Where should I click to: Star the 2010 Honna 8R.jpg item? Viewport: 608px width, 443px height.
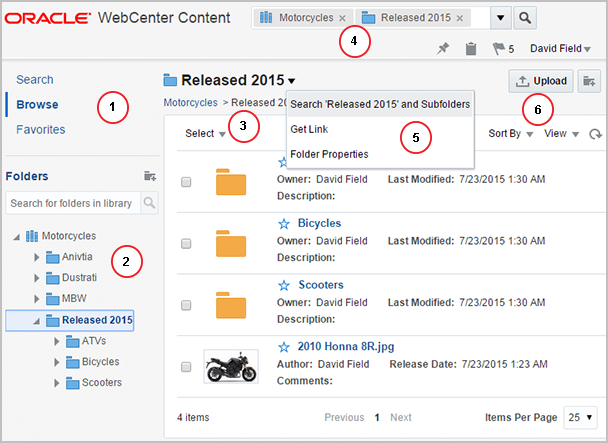[x=284, y=347]
